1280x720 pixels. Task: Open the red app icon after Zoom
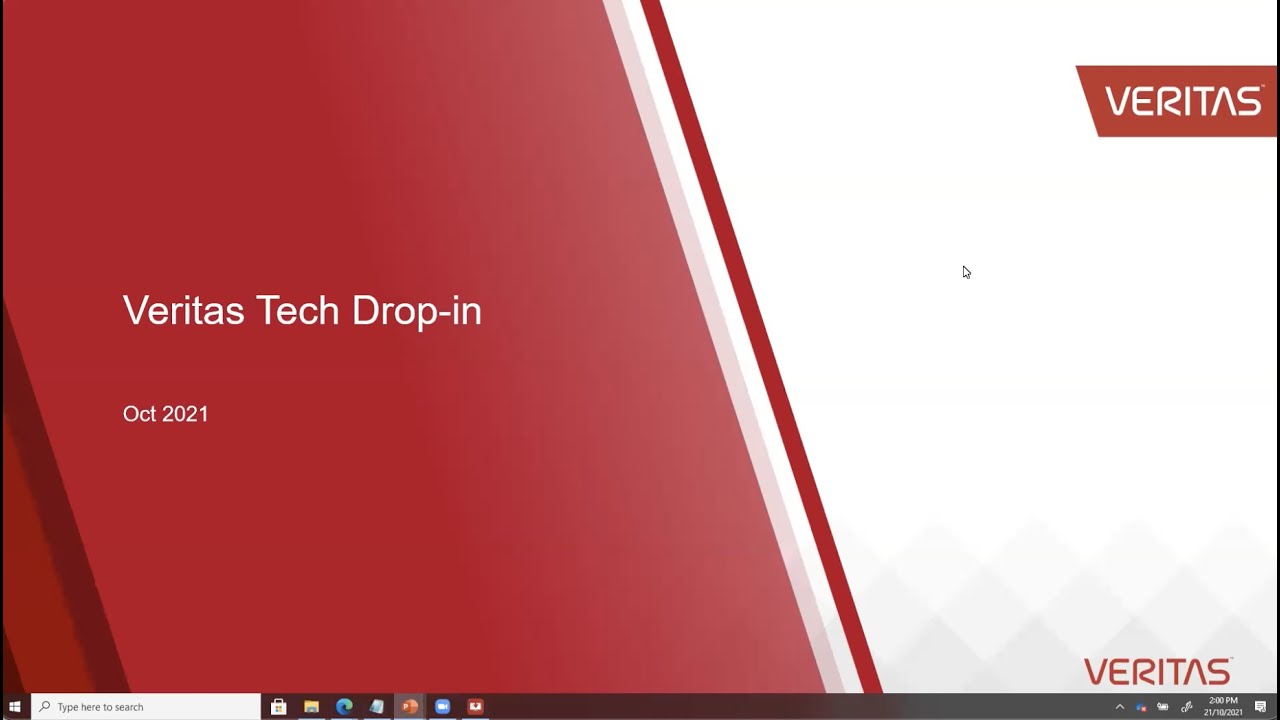coord(476,707)
